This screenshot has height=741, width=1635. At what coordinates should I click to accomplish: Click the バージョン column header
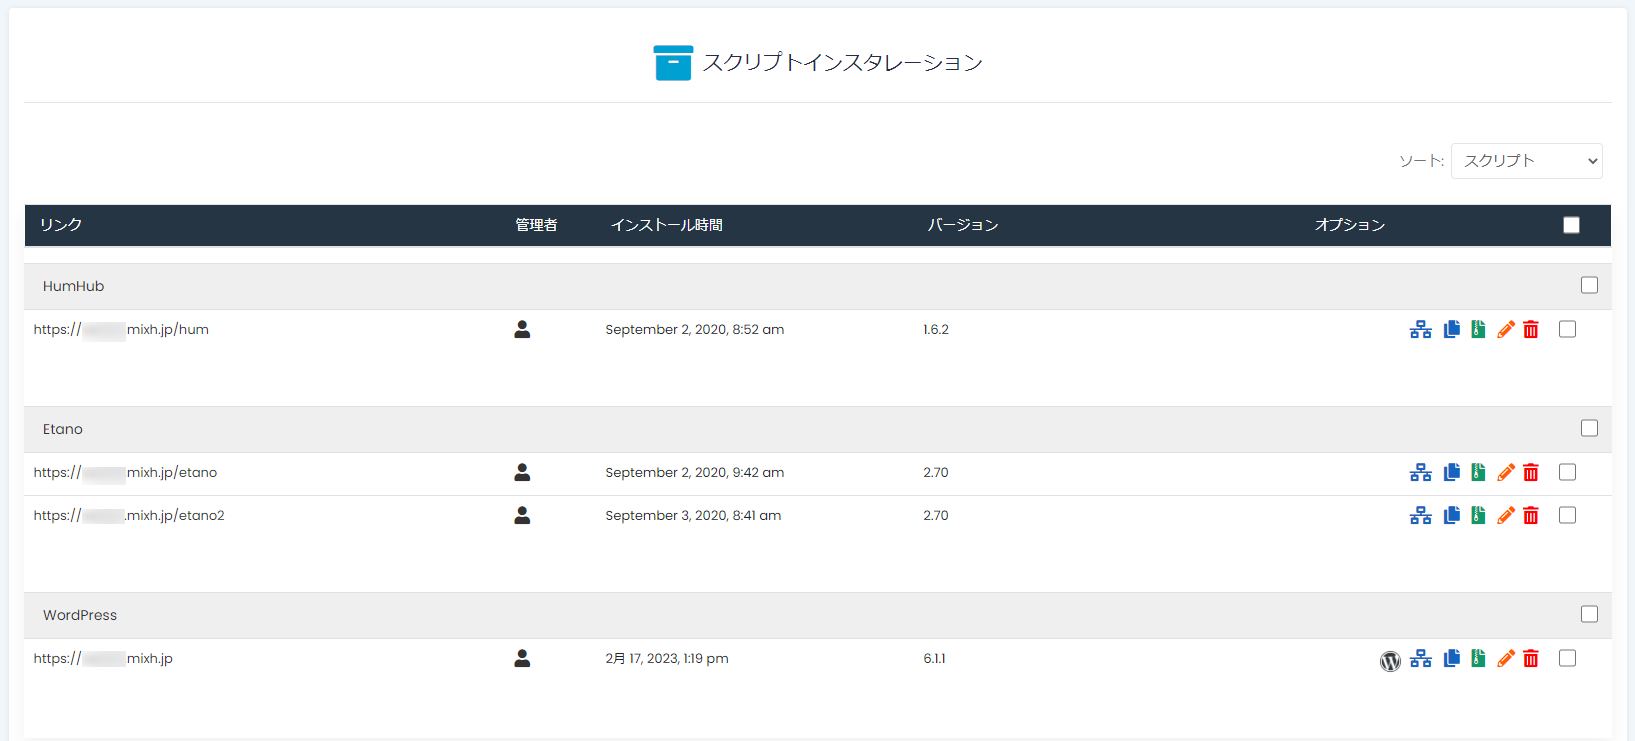963,225
